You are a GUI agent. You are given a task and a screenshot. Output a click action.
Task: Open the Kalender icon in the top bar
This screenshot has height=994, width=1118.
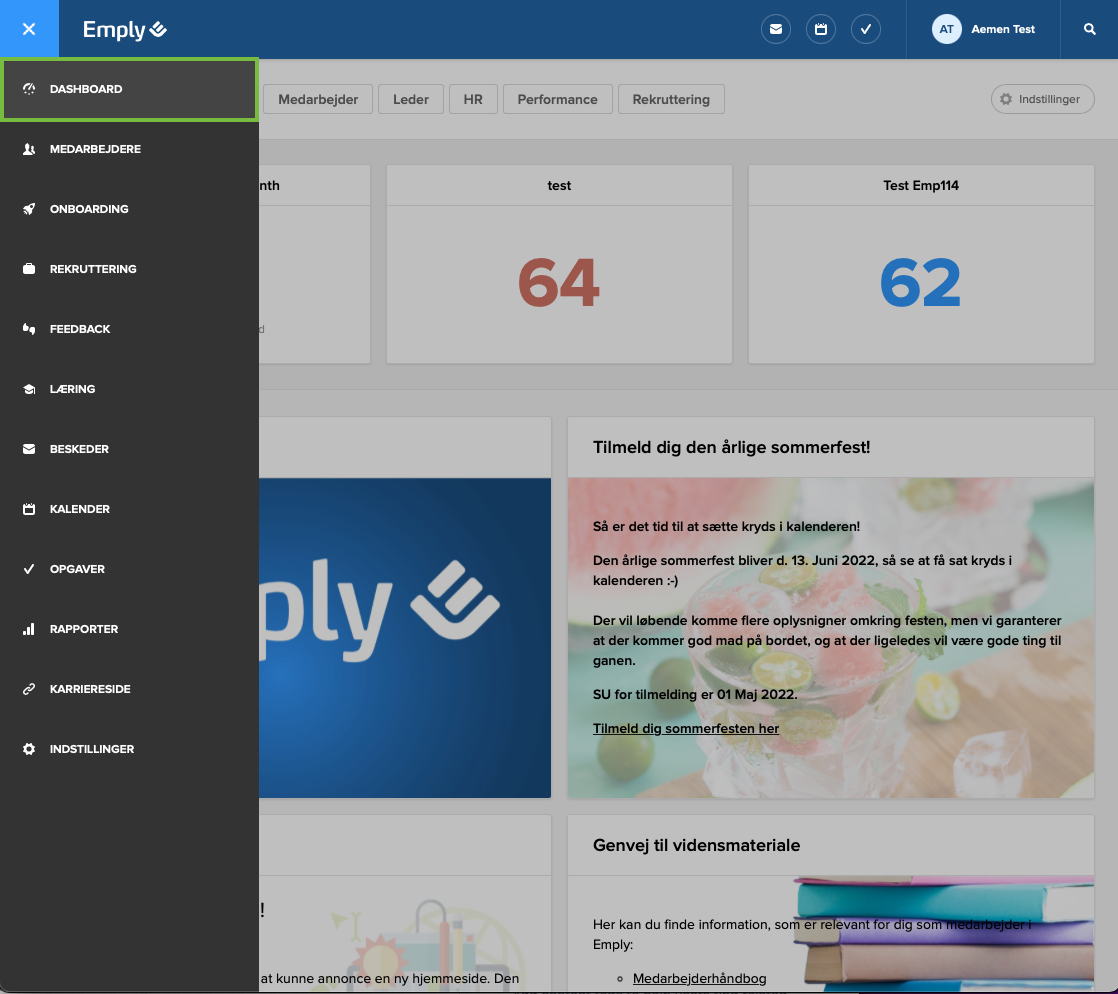pos(821,29)
